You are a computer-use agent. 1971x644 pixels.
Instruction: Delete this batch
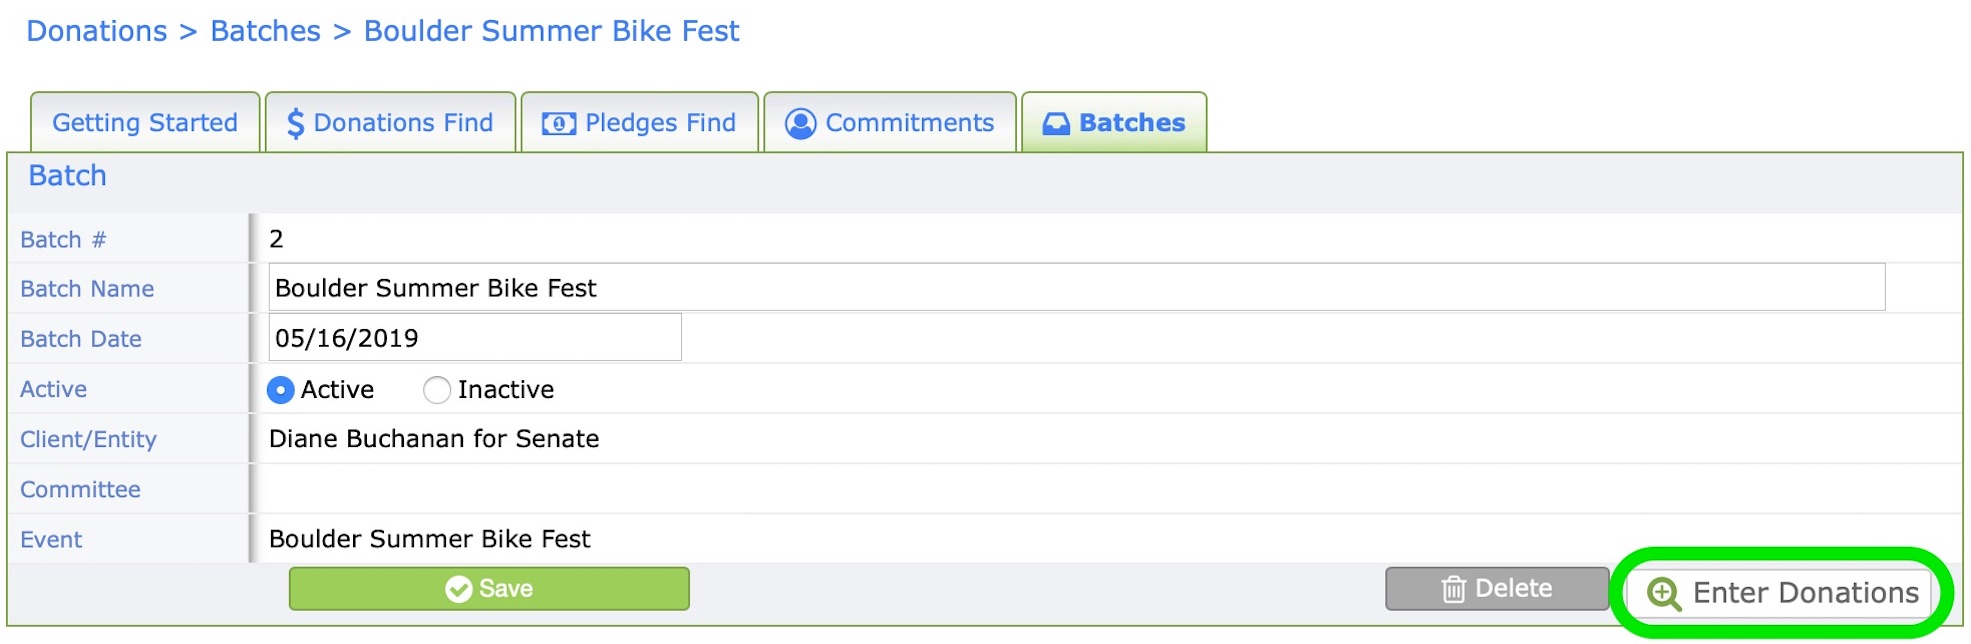[x=1497, y=589]
